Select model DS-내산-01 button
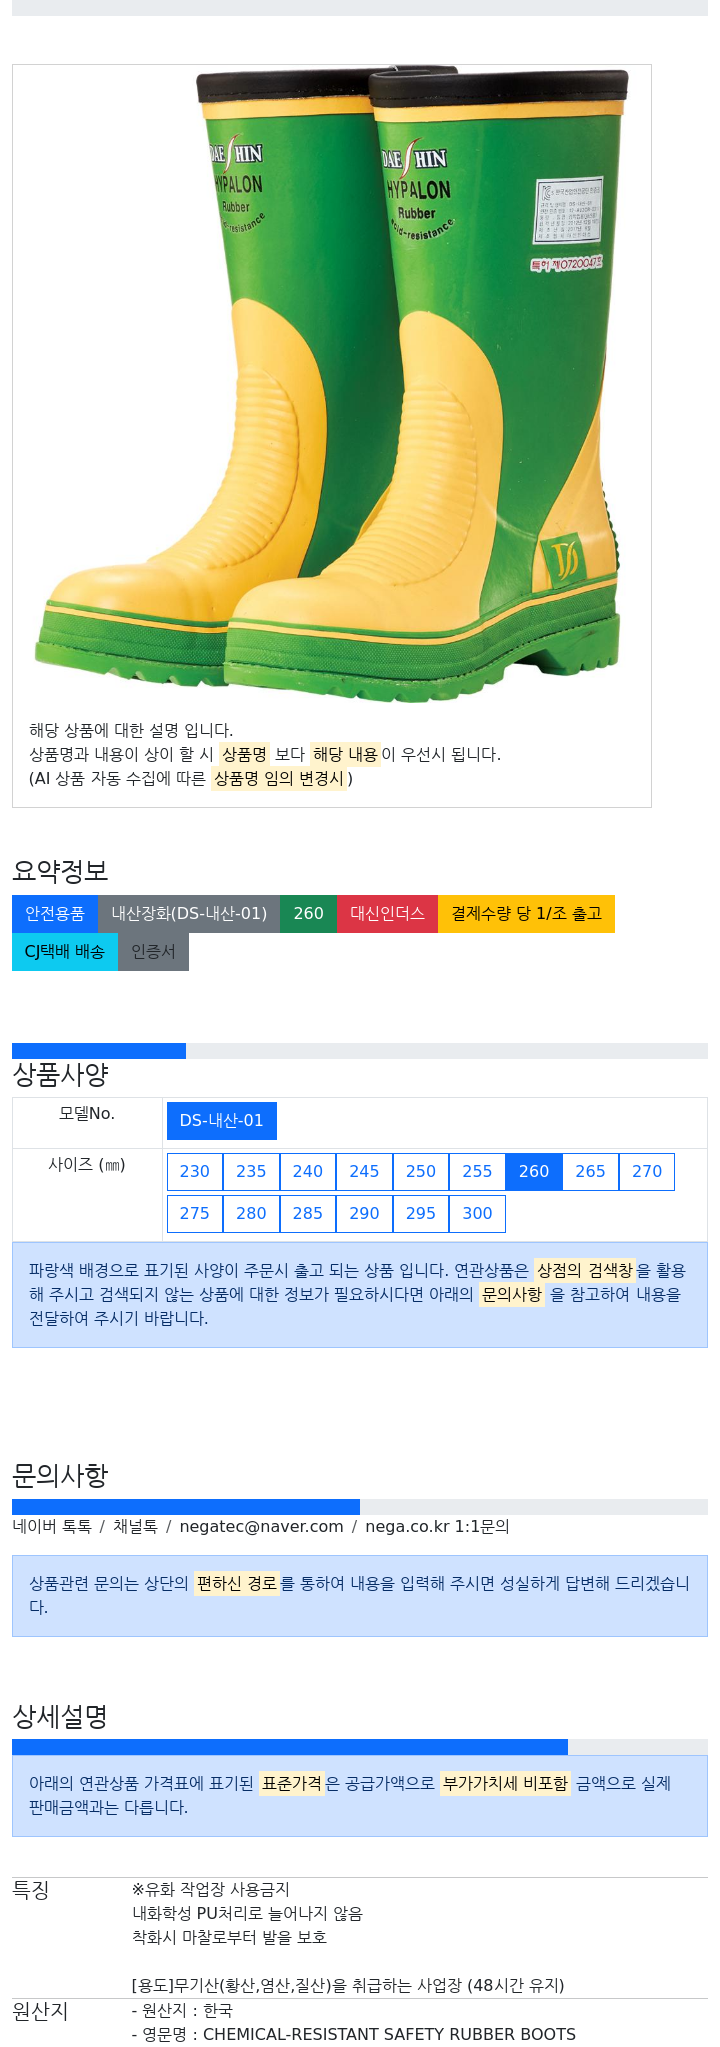This screenshot has height=2047, width=720. pos(222,1121)
